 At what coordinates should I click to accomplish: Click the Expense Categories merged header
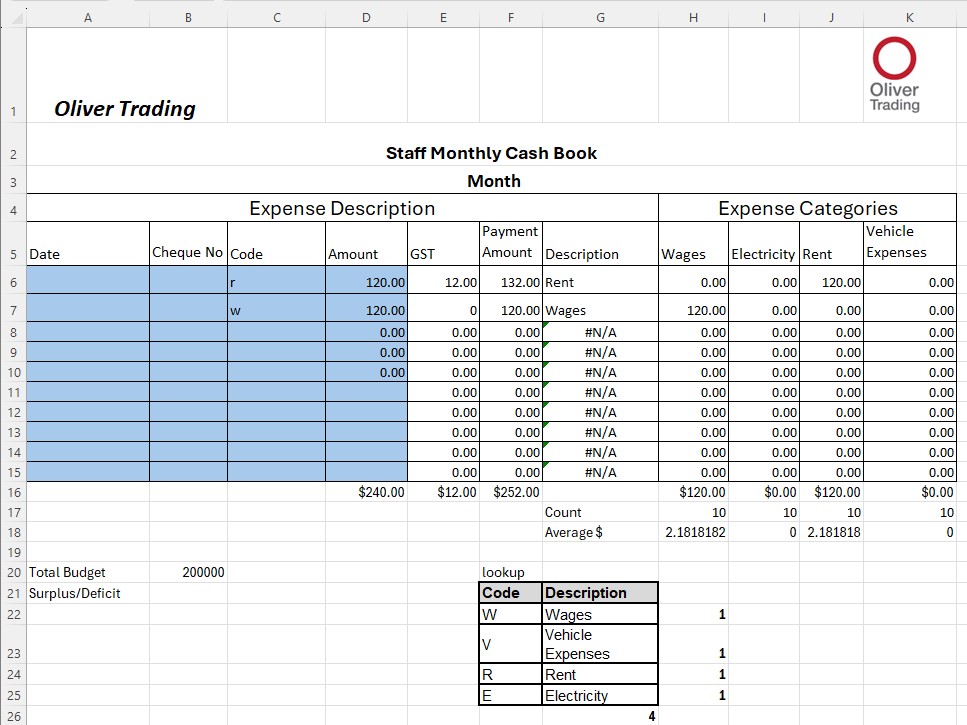pyautogui.click(x=808, y=208)
